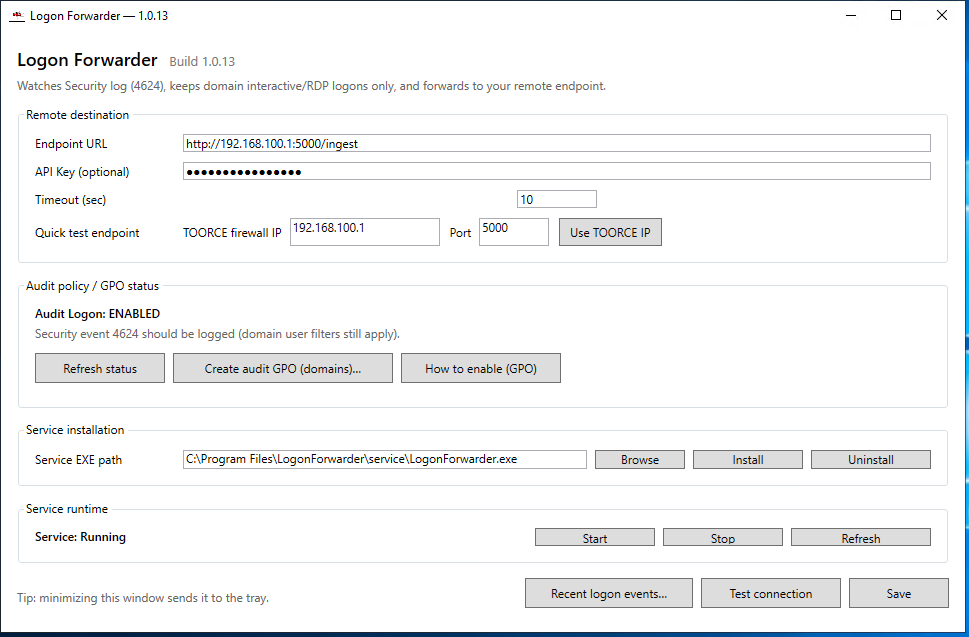
Task: Test connection to the endpoint
Action: tap(771, 593)
